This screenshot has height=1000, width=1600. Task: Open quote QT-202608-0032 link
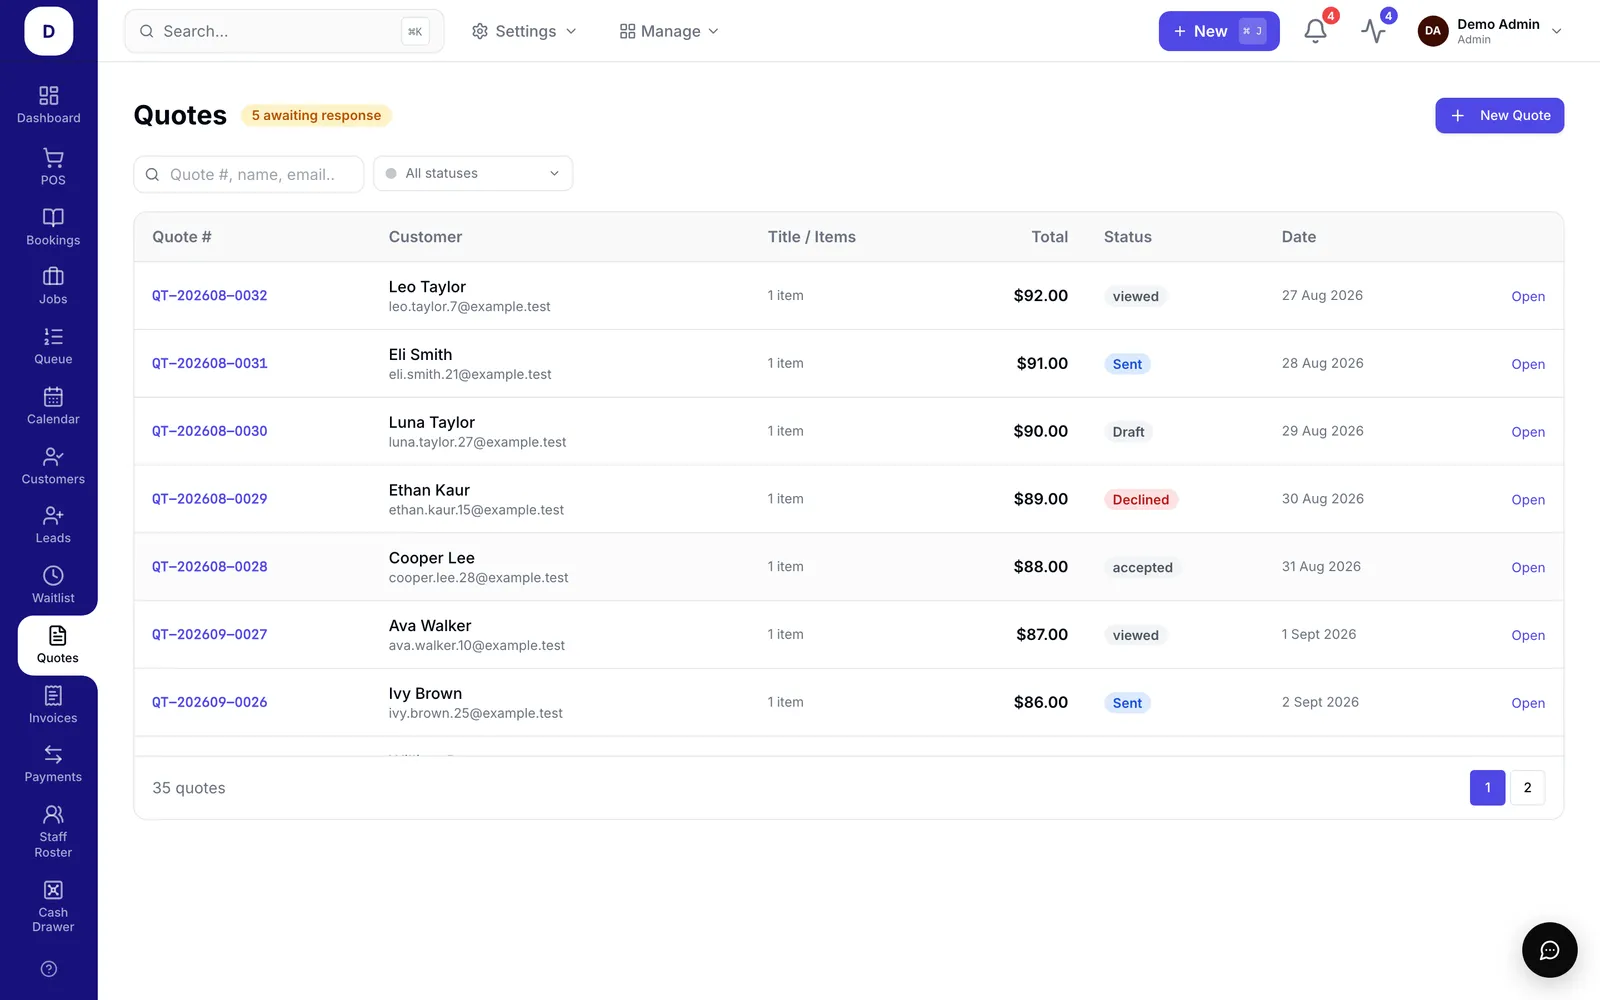209,295
